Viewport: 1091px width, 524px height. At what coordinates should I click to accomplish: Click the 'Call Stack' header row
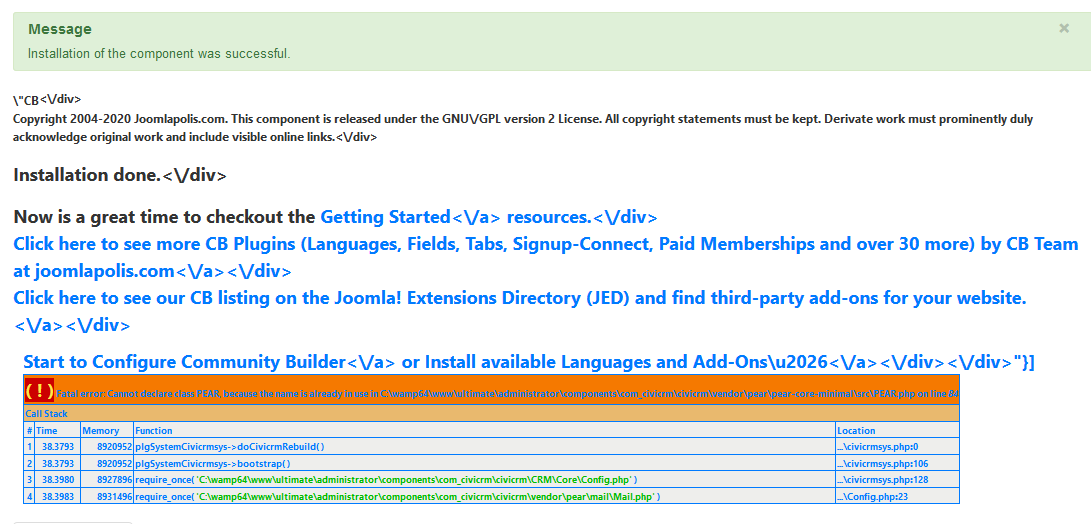[491, 413]
